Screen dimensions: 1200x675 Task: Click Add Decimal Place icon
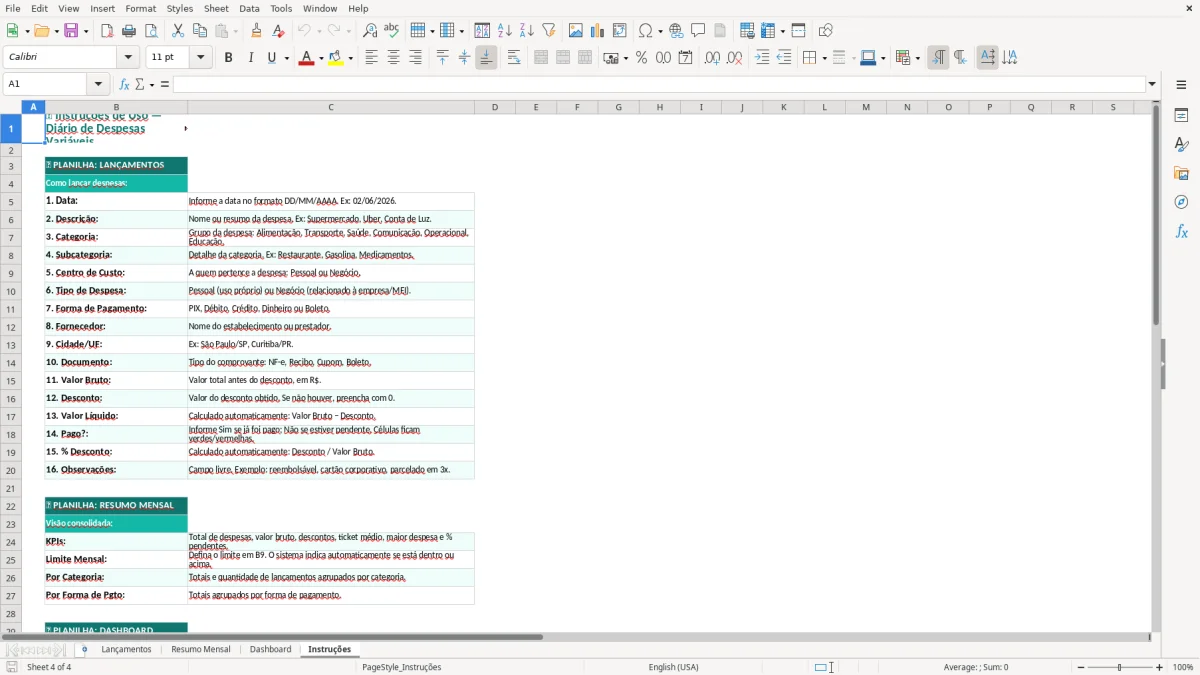(x=712, y=58)
